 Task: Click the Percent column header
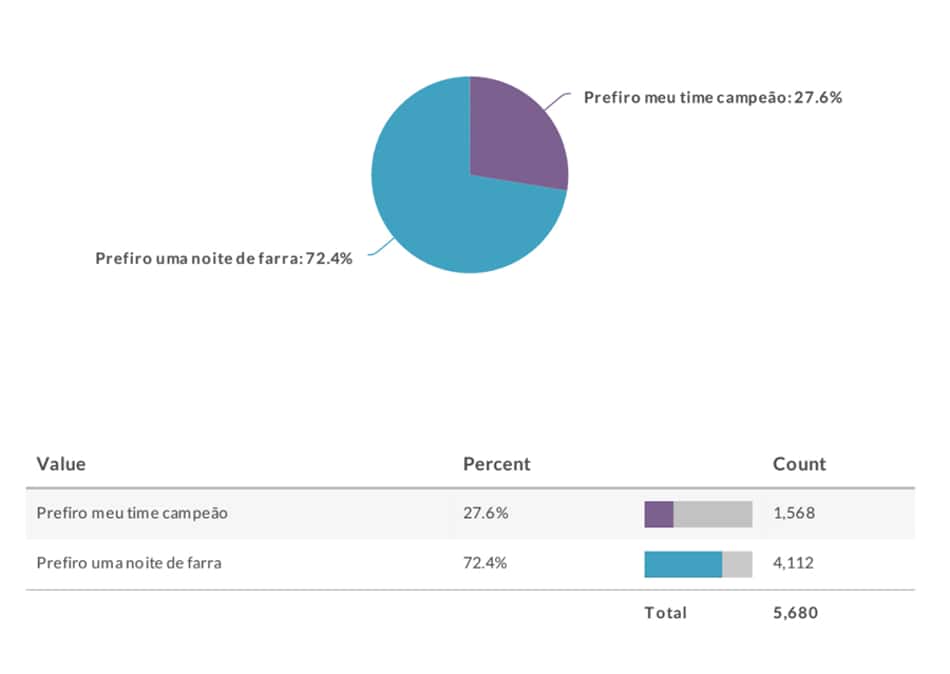point(496,464)
